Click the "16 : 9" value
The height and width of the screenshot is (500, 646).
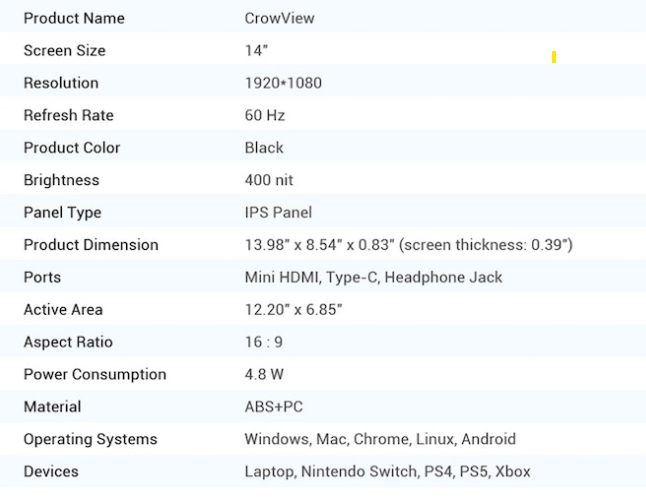click(264, 342)
